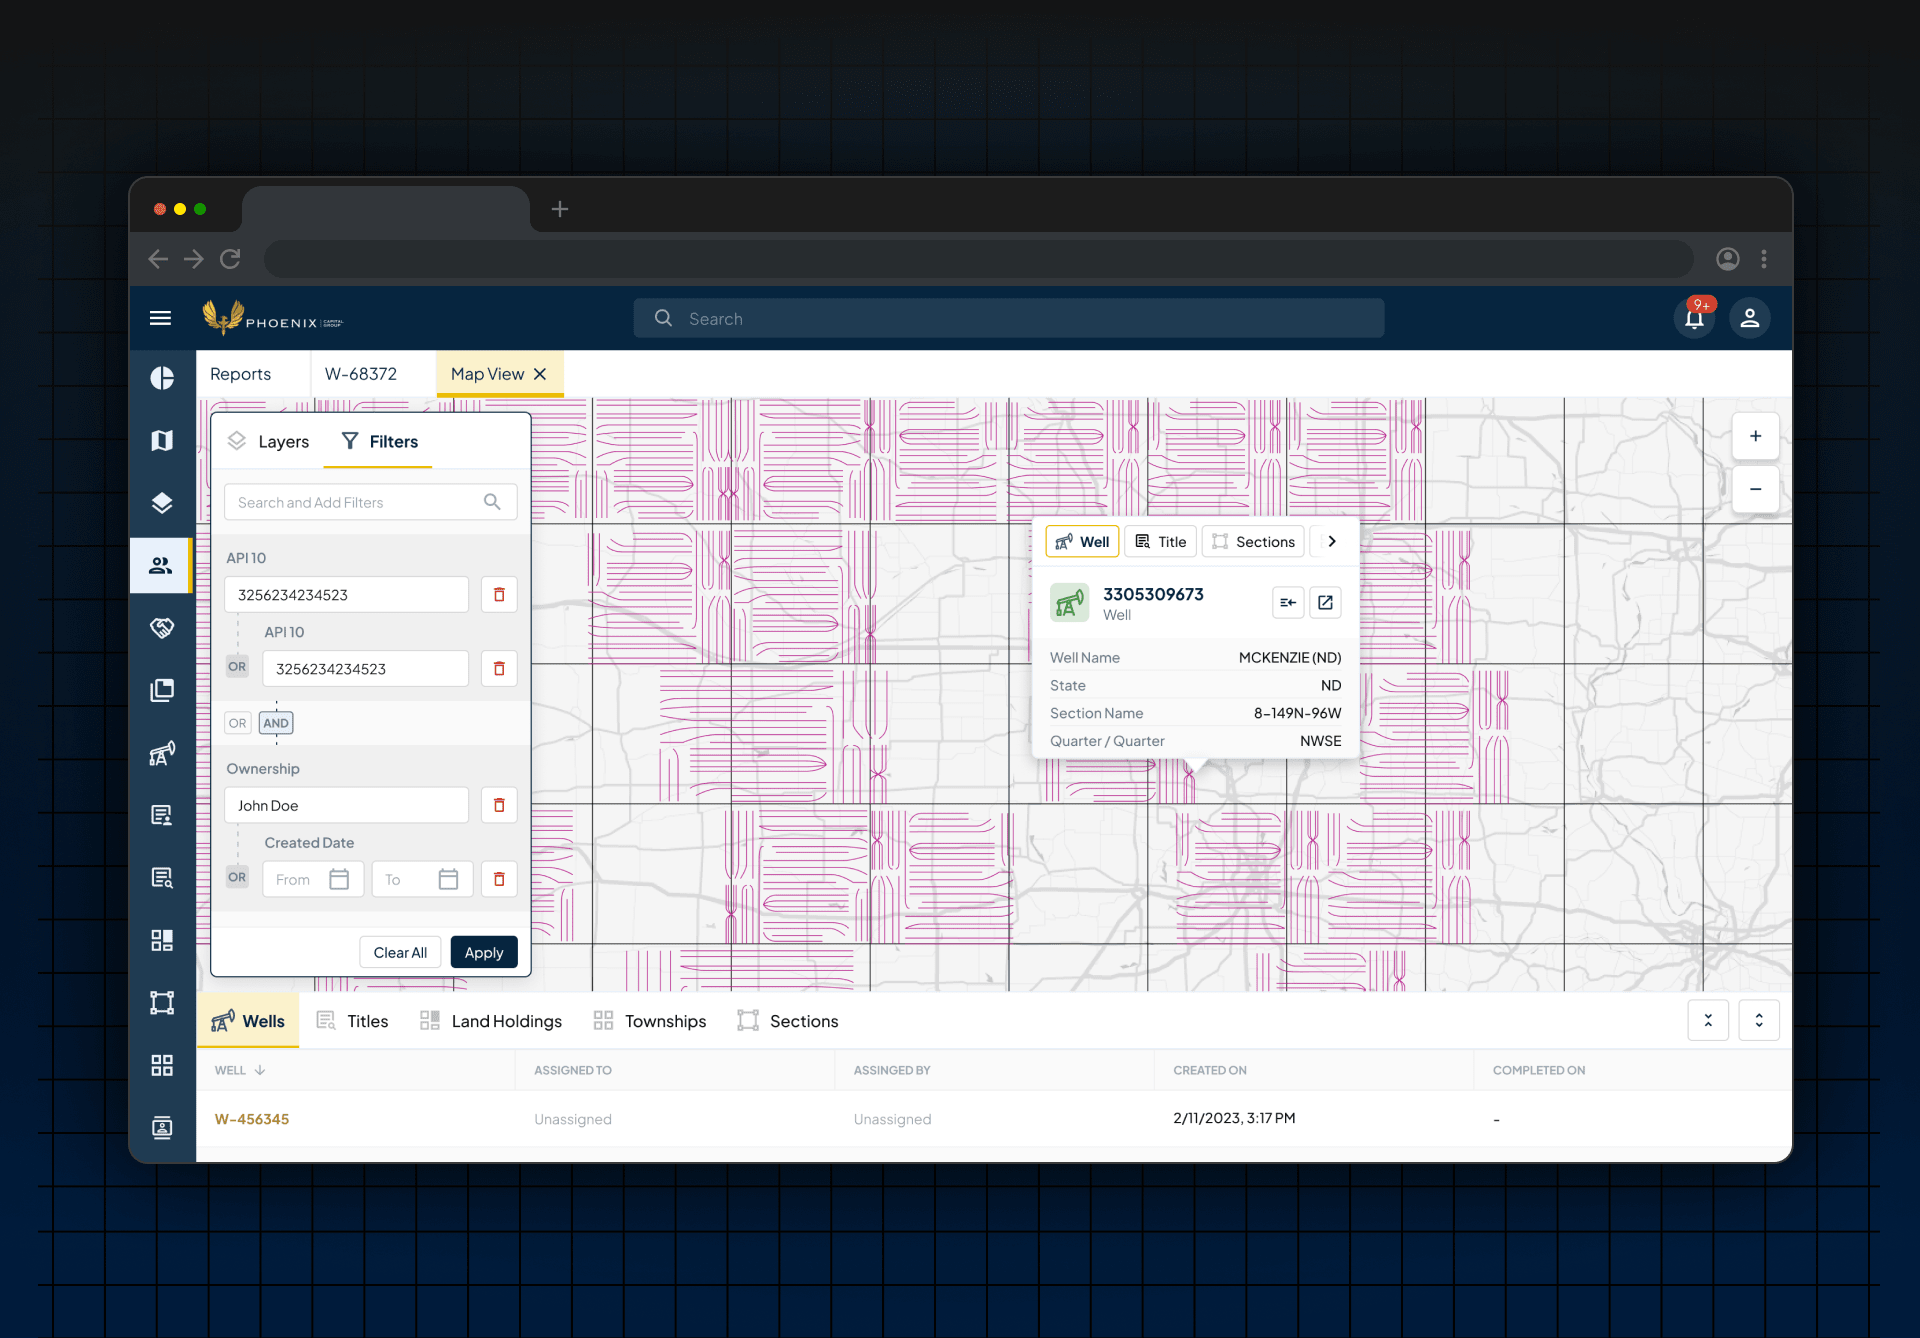Click the Clear All button
This screenshot has height=1338, width=1920.
400,952
